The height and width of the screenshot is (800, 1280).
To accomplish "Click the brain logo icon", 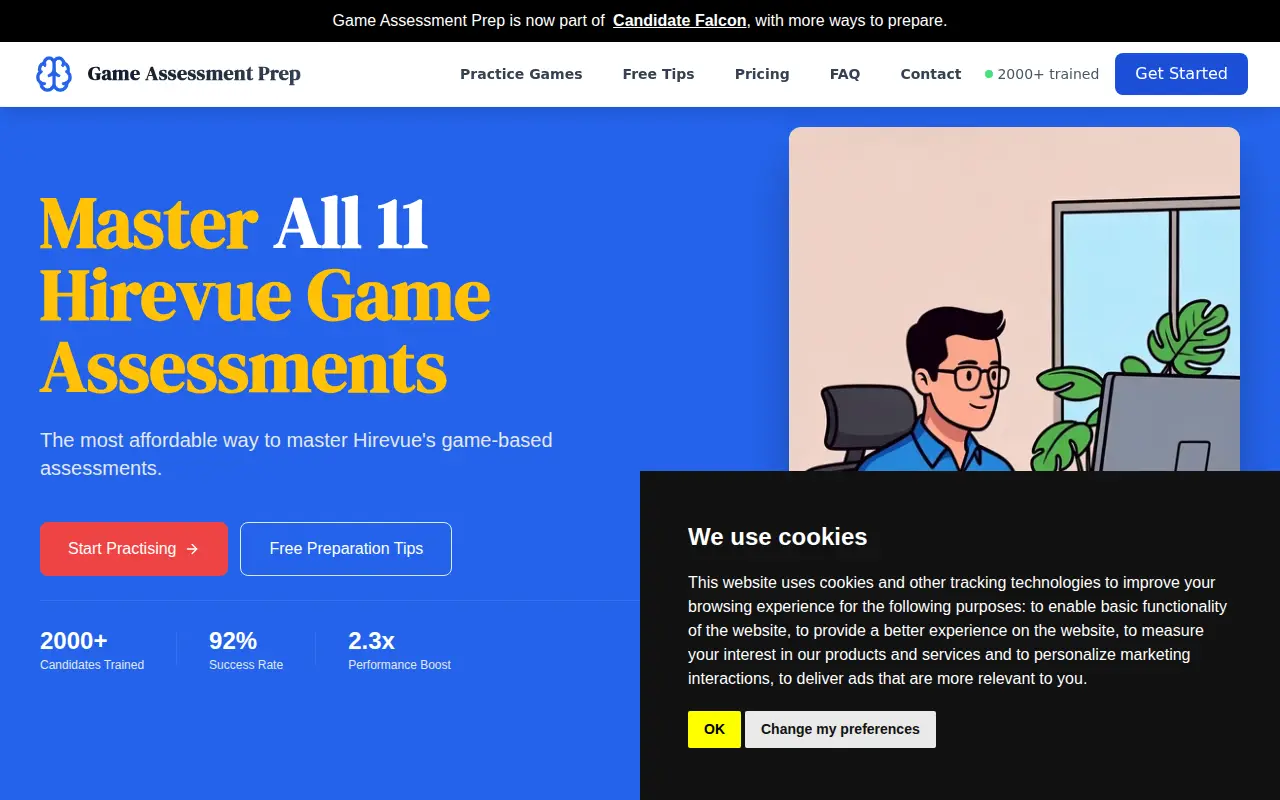I will (x=54, y=74).
